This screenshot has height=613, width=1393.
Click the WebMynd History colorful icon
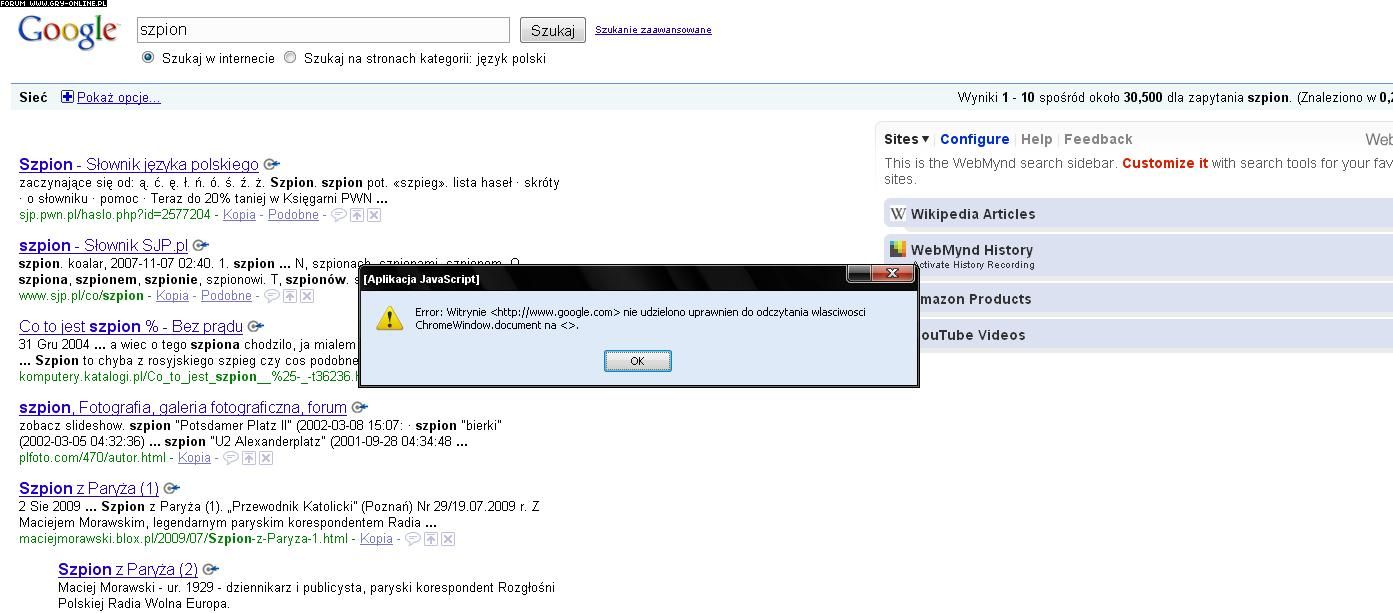(898, 250)
